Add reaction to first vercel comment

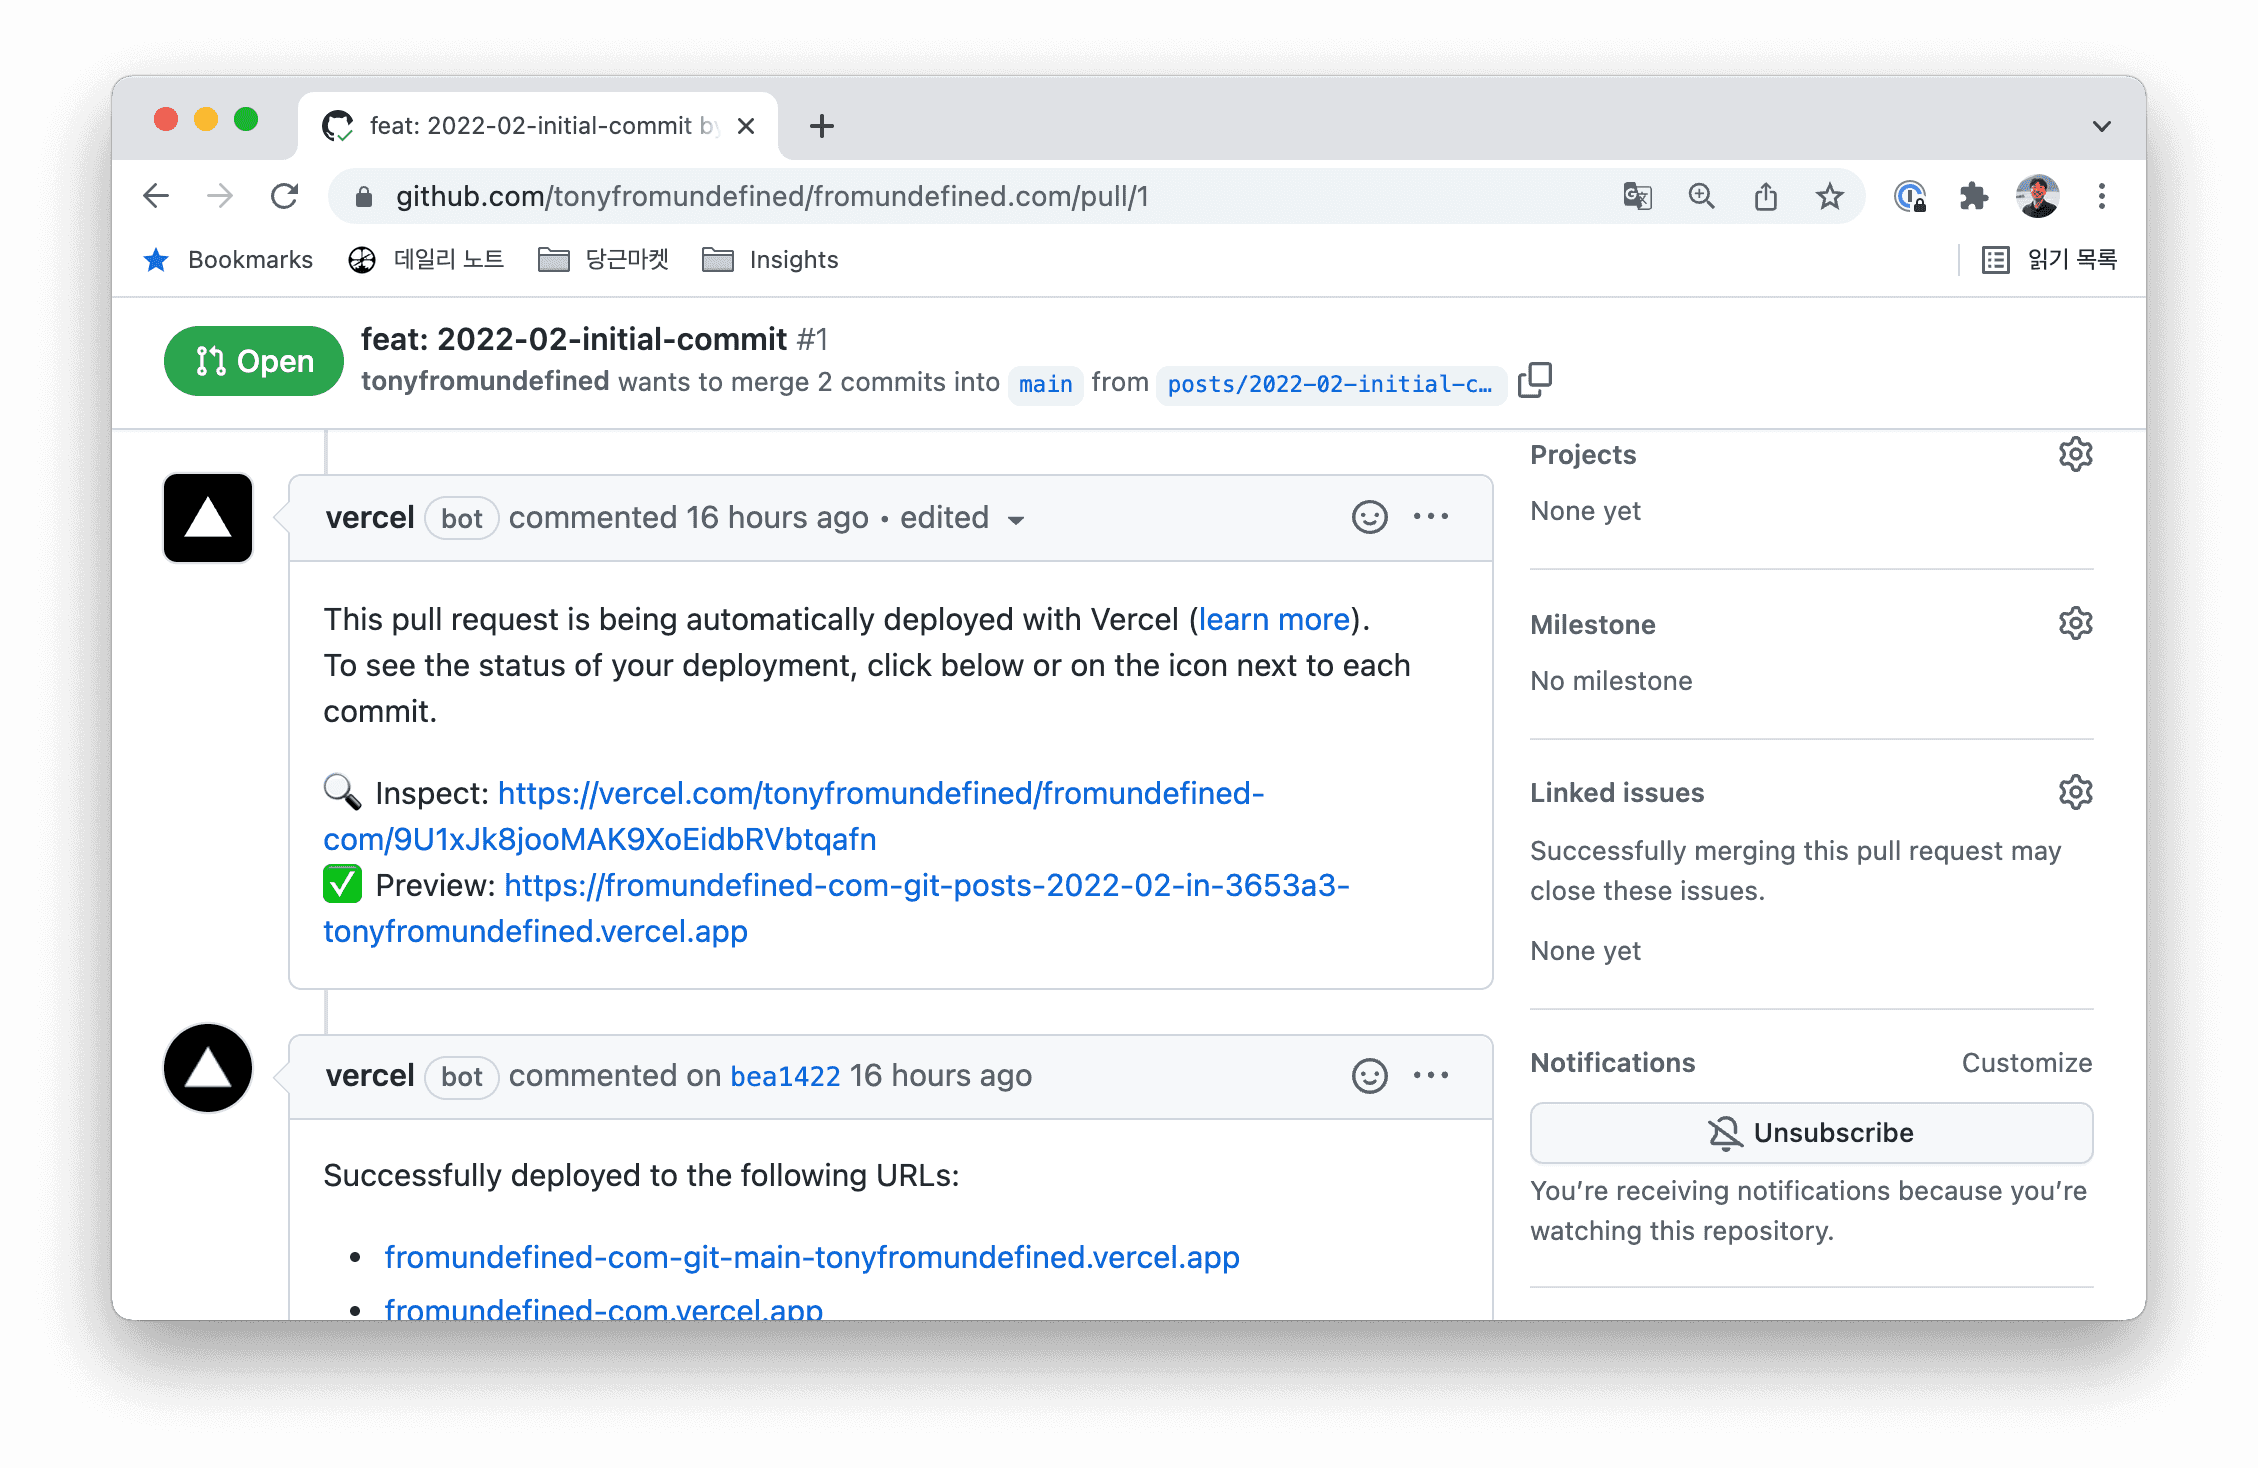[x=1369, y=517]
